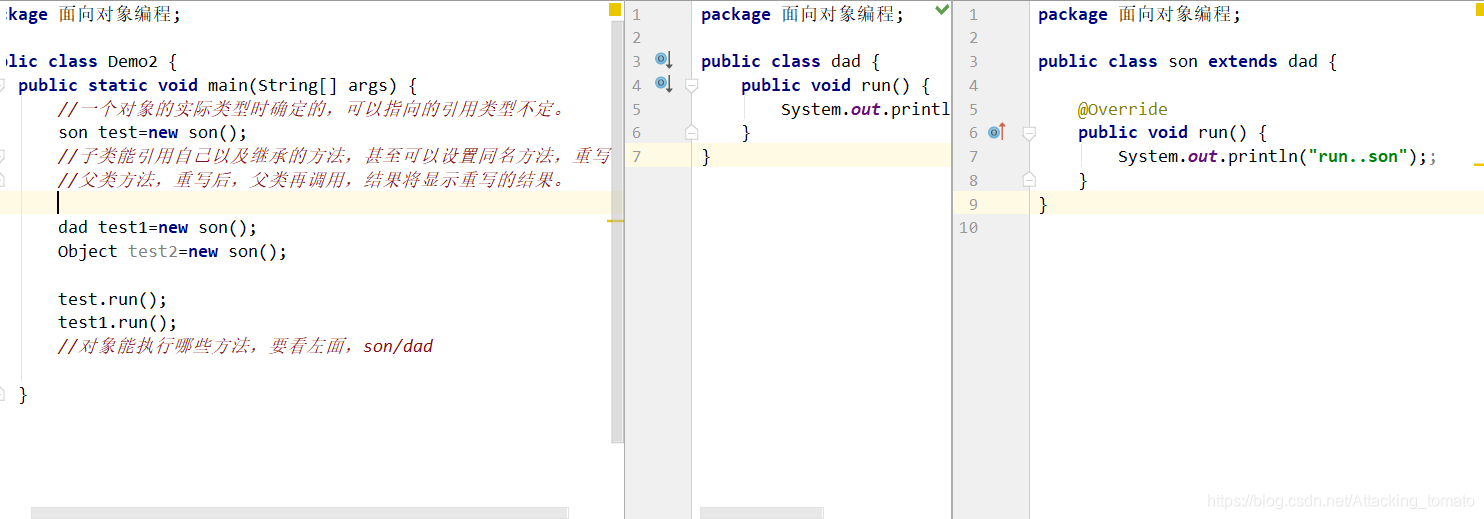The image size is (1484, 519).
Task: Collapse run() method fold in dad class
Action: click(691, 86)
